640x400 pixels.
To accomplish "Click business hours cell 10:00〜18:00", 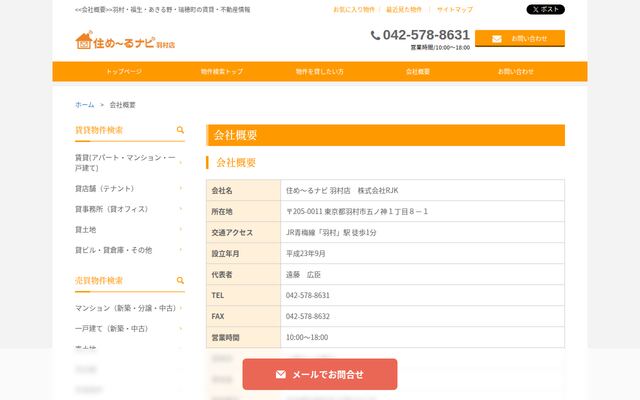I will [422, 337].
